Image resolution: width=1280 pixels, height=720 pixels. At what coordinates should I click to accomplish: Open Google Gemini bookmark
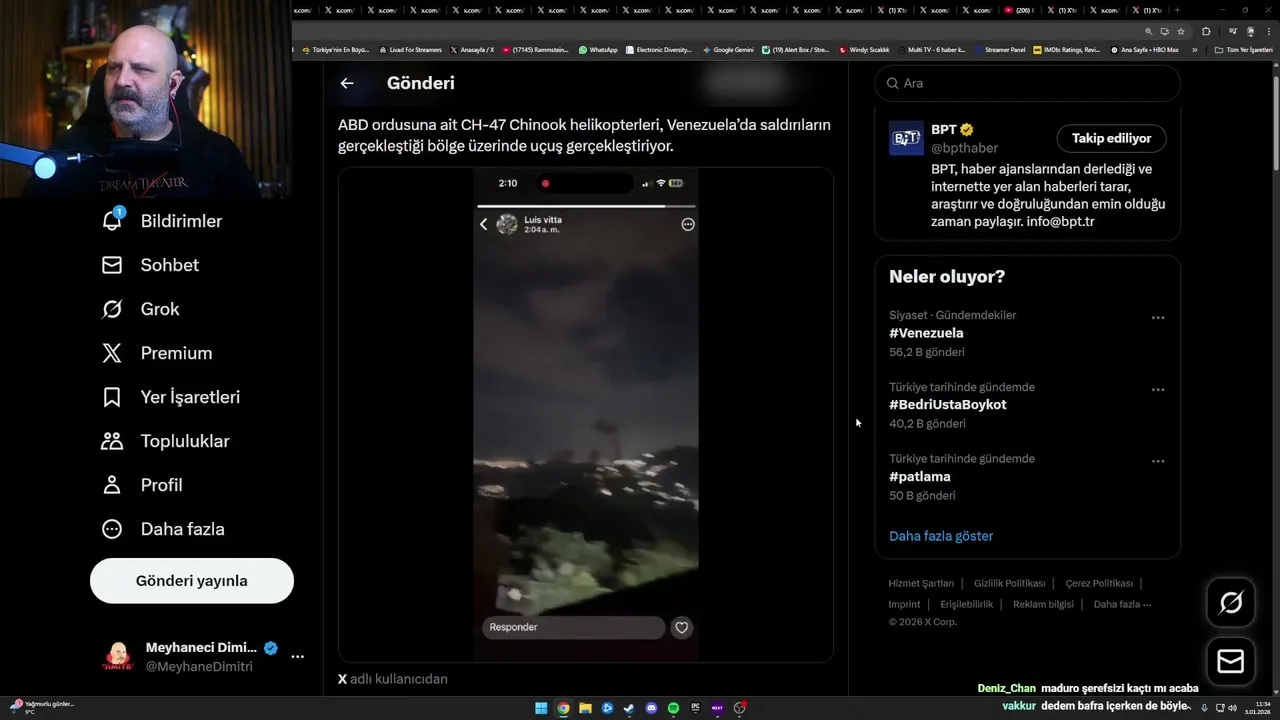pyautogui.click(x=729, y=49)
